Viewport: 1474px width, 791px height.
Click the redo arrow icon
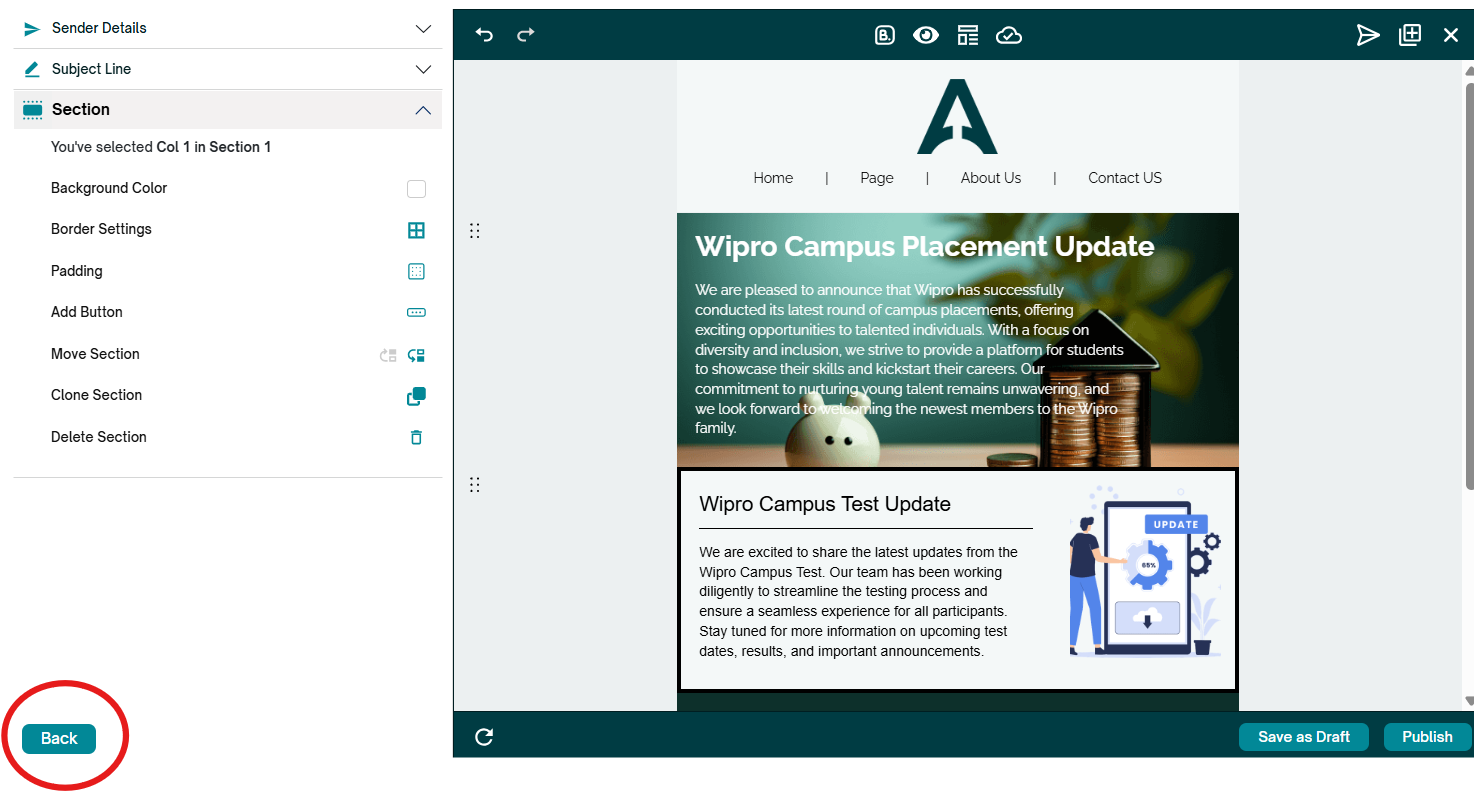[x=526, y=35]
